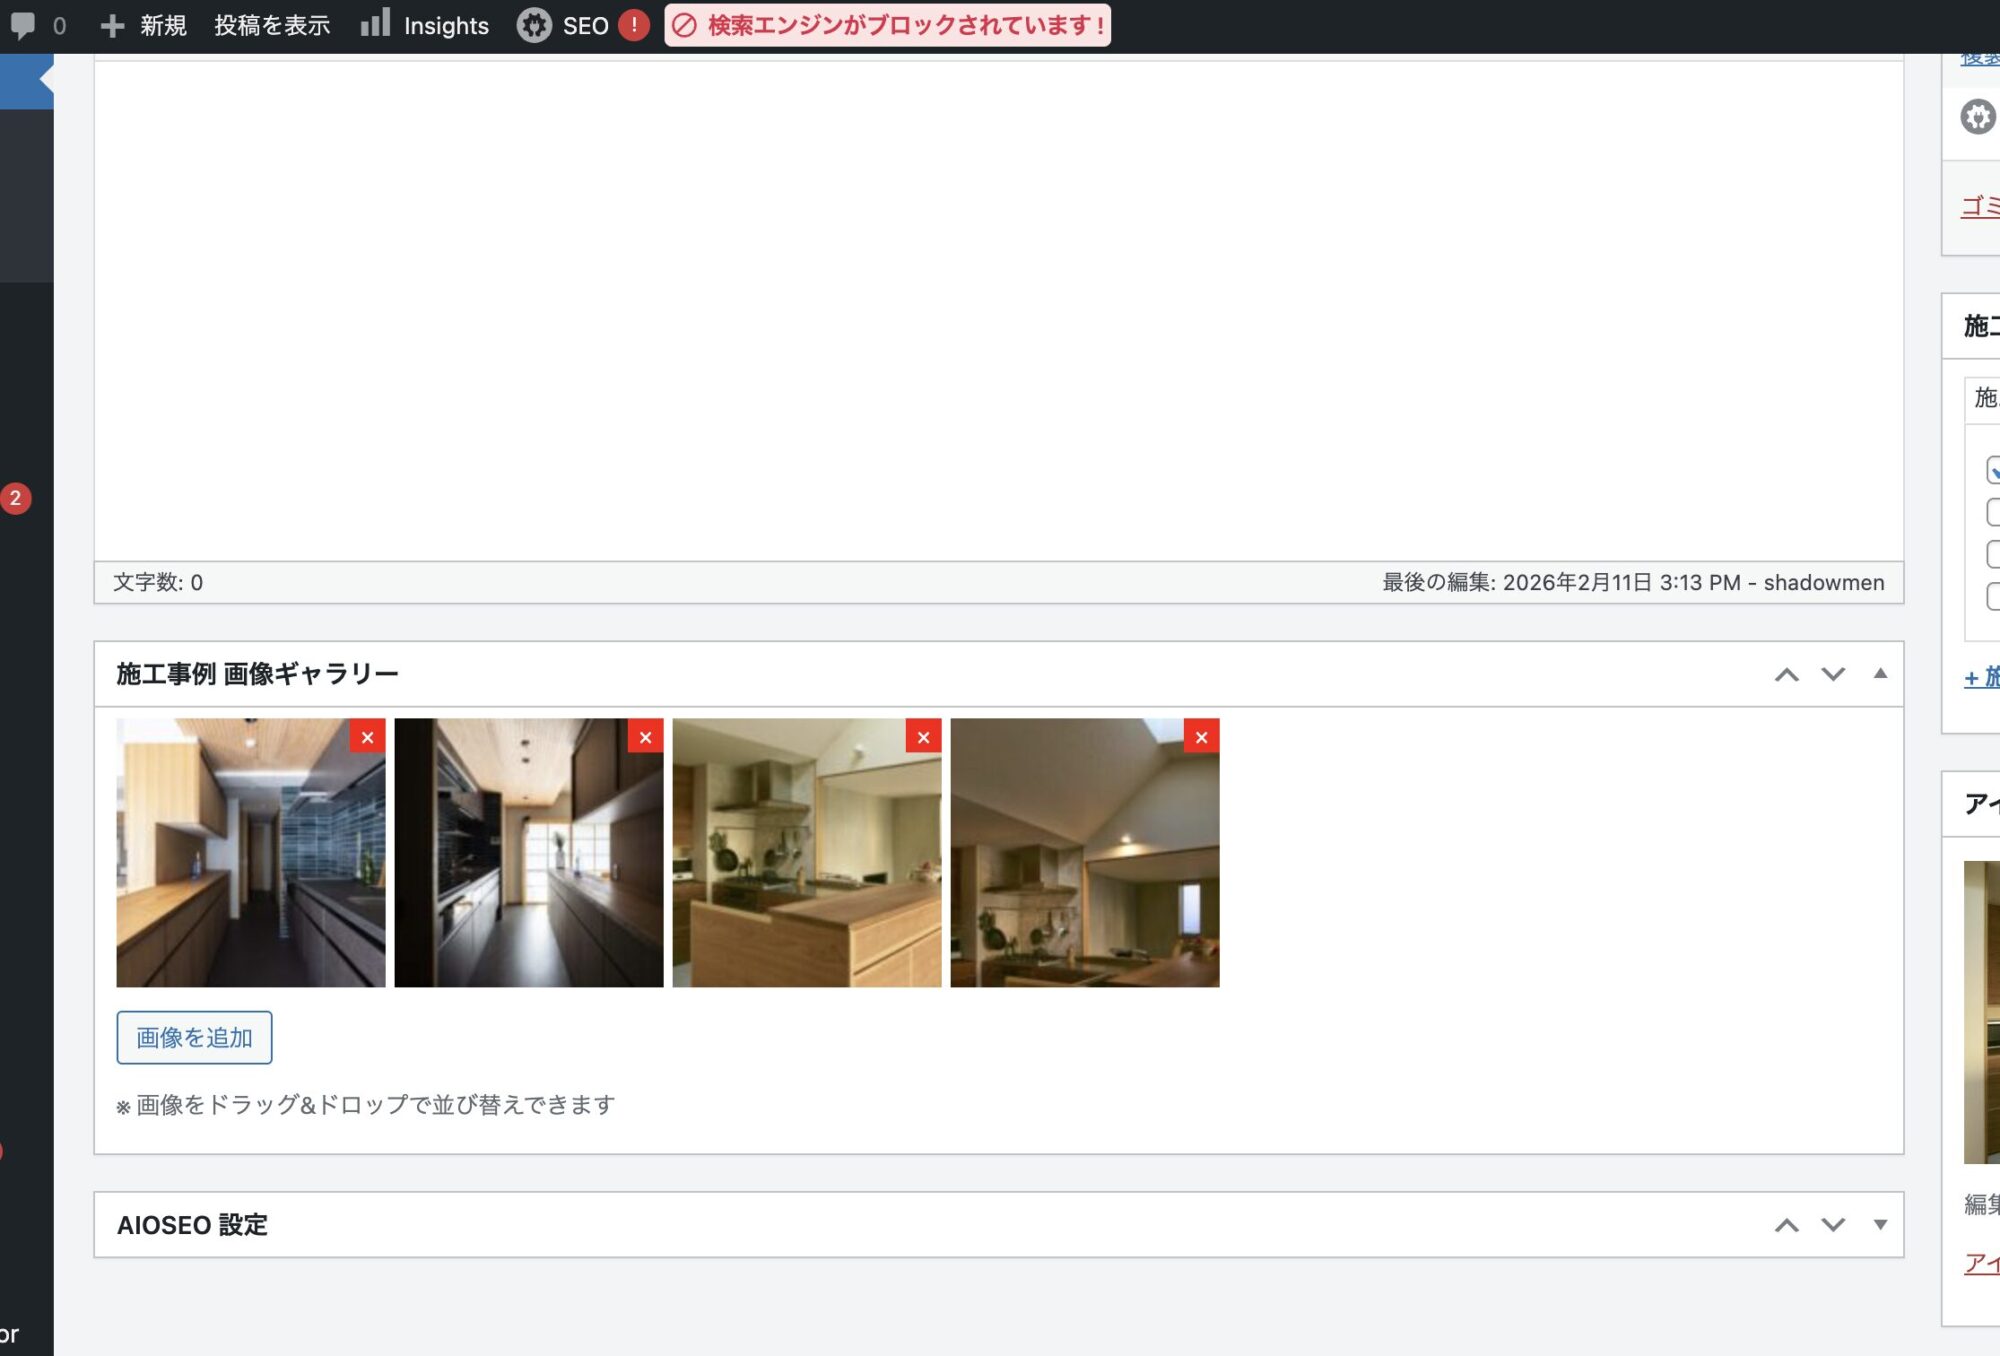The height and width of the screenshot is (1356, 2000).
Task: Open Insights bar chart icon
Action: 376,24
